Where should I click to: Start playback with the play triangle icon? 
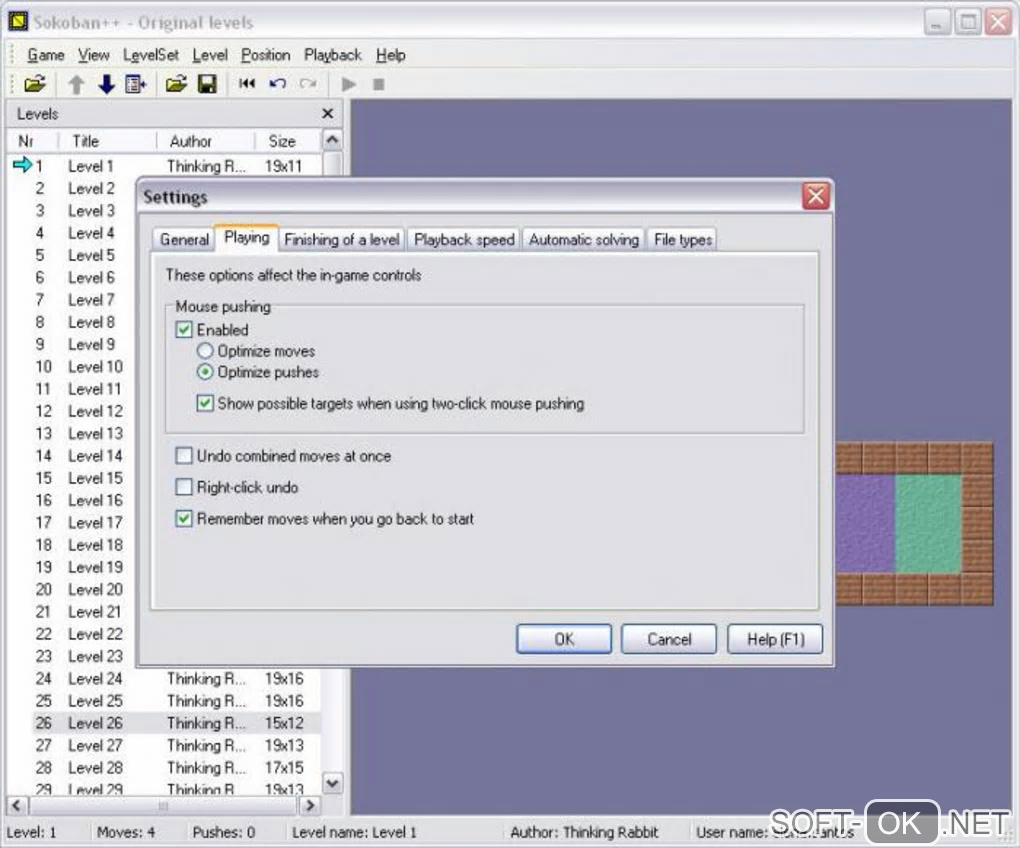(349, 84)
